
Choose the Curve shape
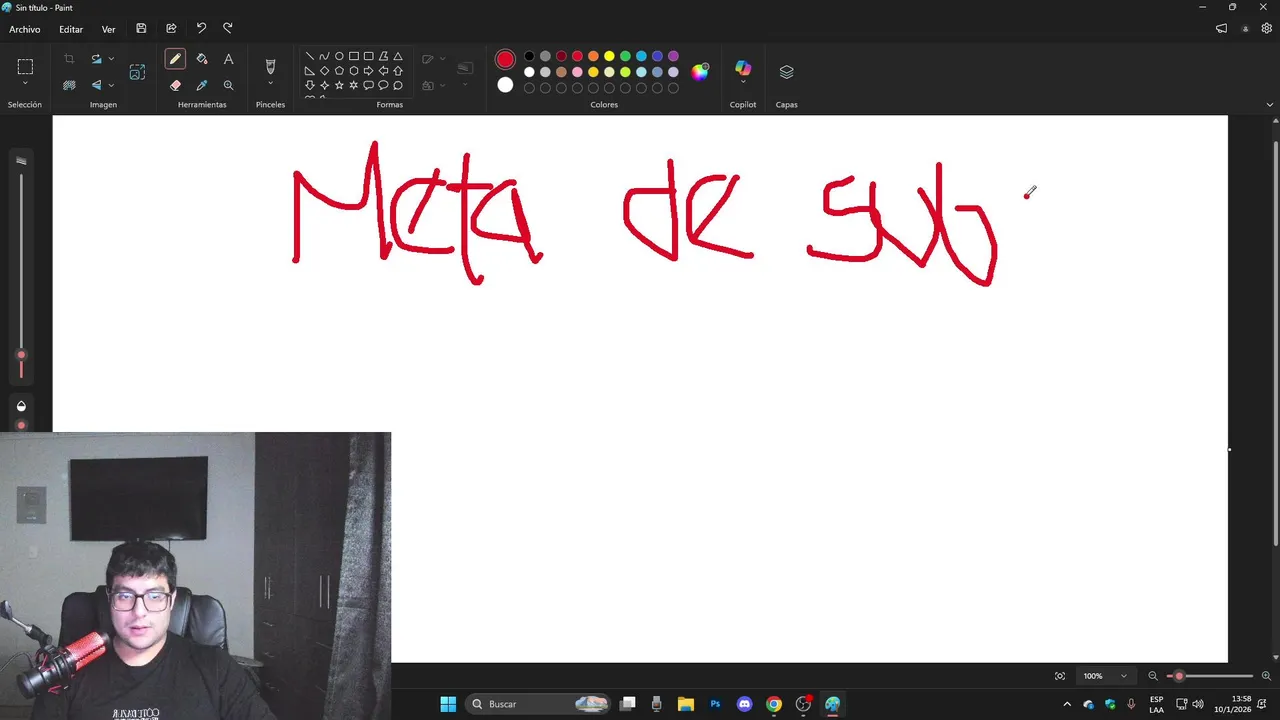pos(324,56)
